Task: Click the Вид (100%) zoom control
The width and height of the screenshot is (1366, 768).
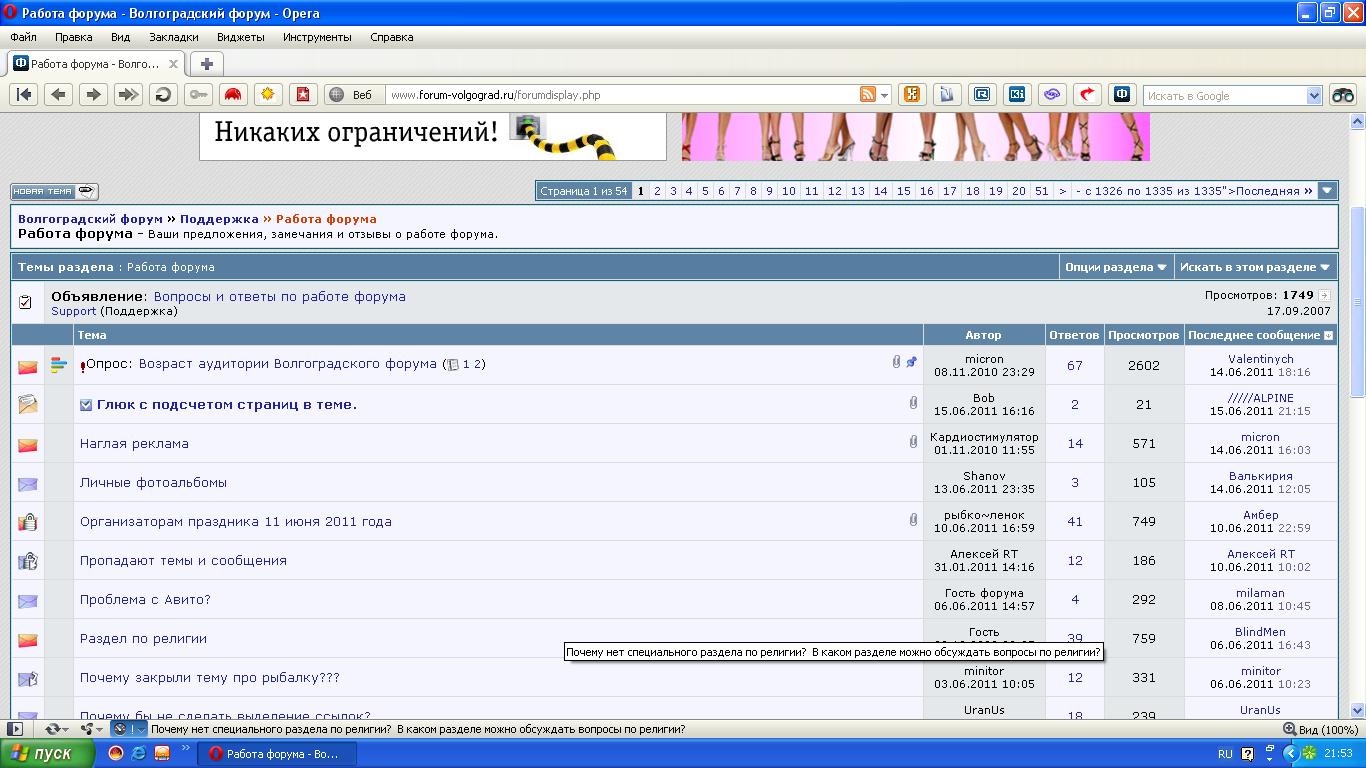Action: 1322,730
